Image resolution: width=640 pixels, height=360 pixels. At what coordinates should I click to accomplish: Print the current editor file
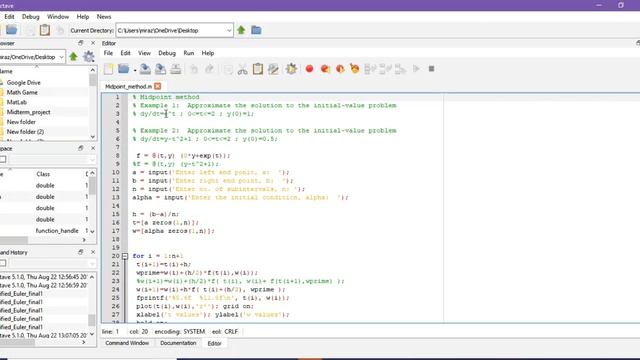coord(176,69)
